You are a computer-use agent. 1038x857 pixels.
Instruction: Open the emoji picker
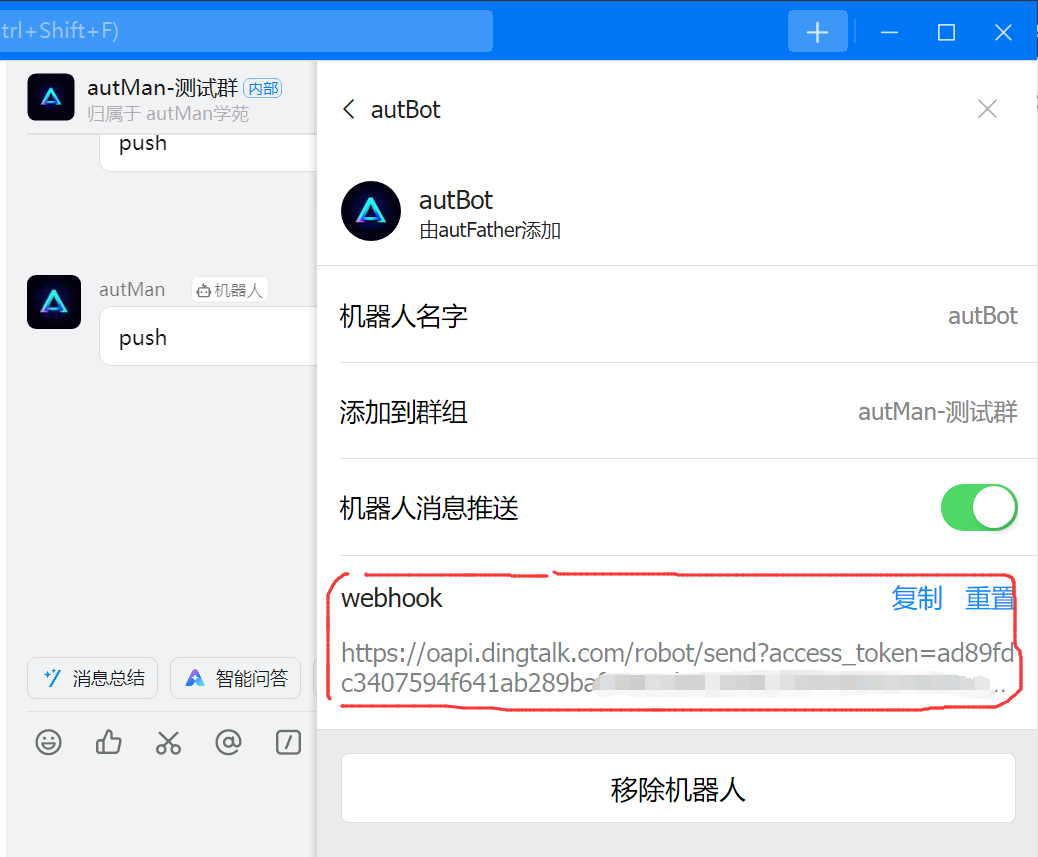coord(48,743)
